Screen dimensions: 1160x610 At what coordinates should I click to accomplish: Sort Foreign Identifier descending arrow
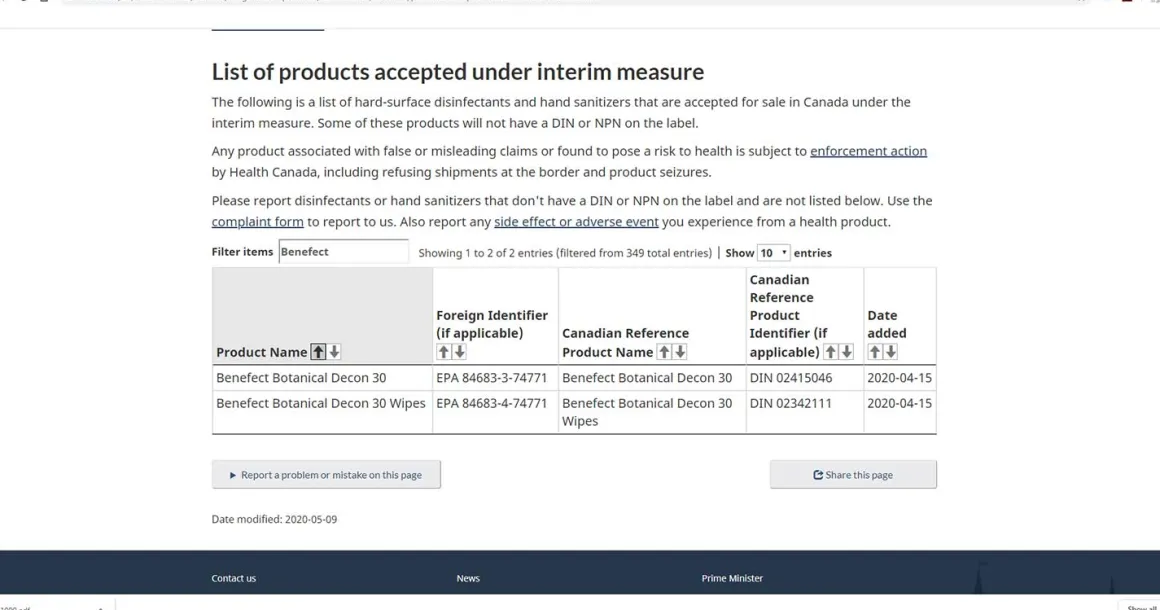tap(459, 352)
